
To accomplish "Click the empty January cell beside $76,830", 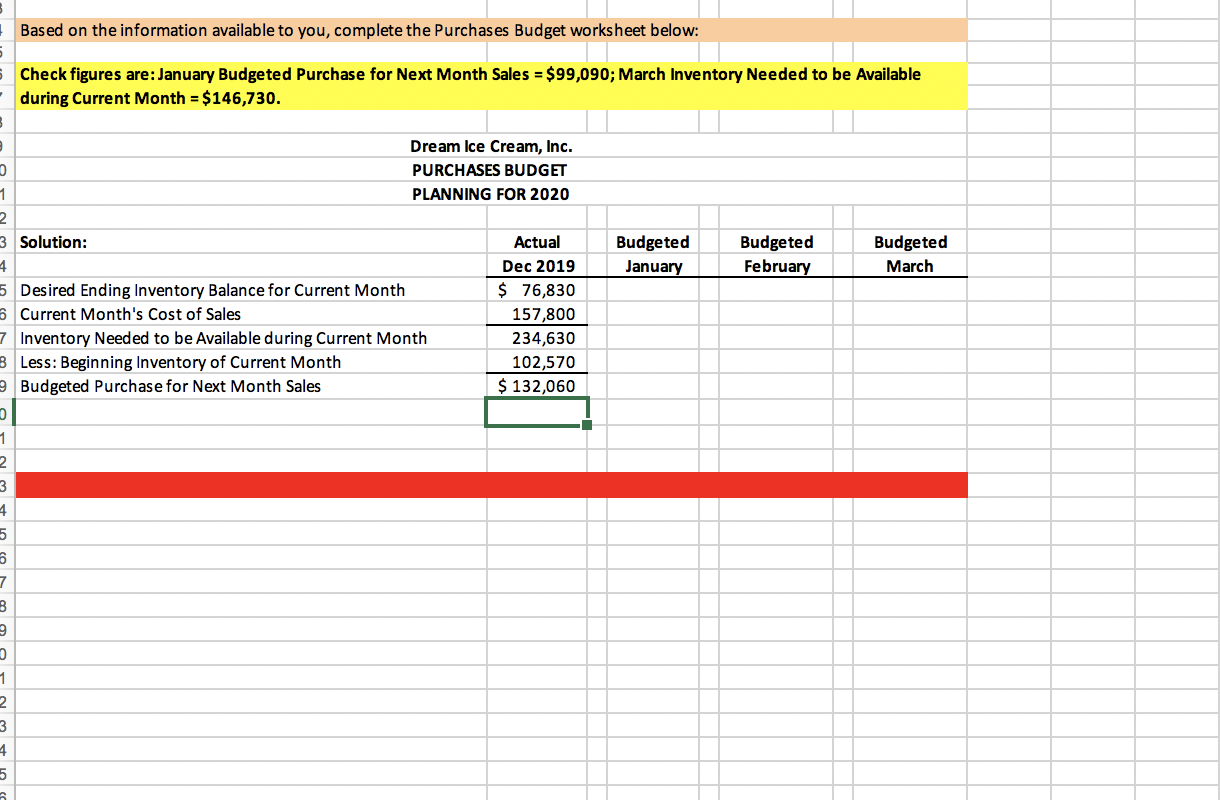I will click(653, 290).
